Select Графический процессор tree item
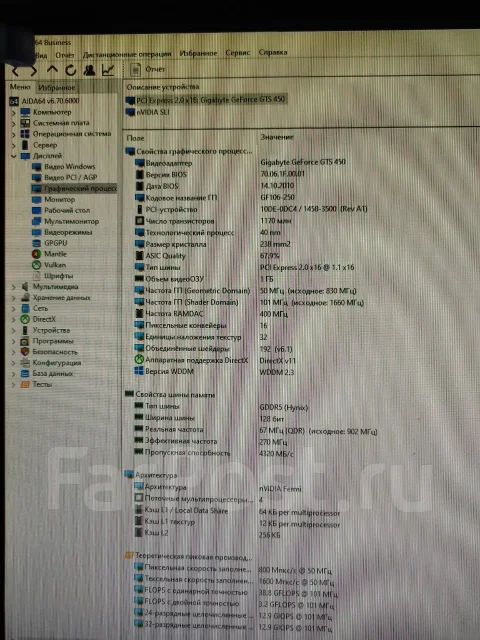This screenshot has height=640, width=480. pyautogui.click(x=74, y=189)
